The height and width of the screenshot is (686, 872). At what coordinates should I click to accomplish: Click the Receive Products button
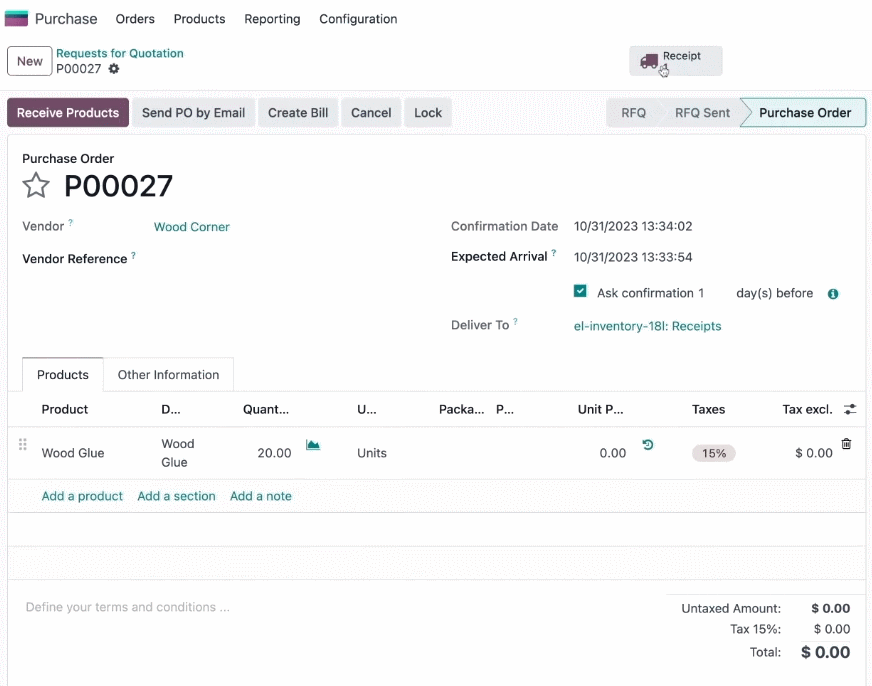pyautogui.click(x=68, y=113)
